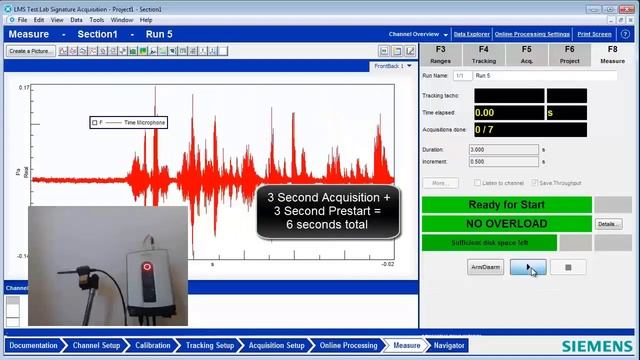Start measurement with the play button
This screenshot has height=360, width=640.
pyautogui.click(x=528, y=267)
